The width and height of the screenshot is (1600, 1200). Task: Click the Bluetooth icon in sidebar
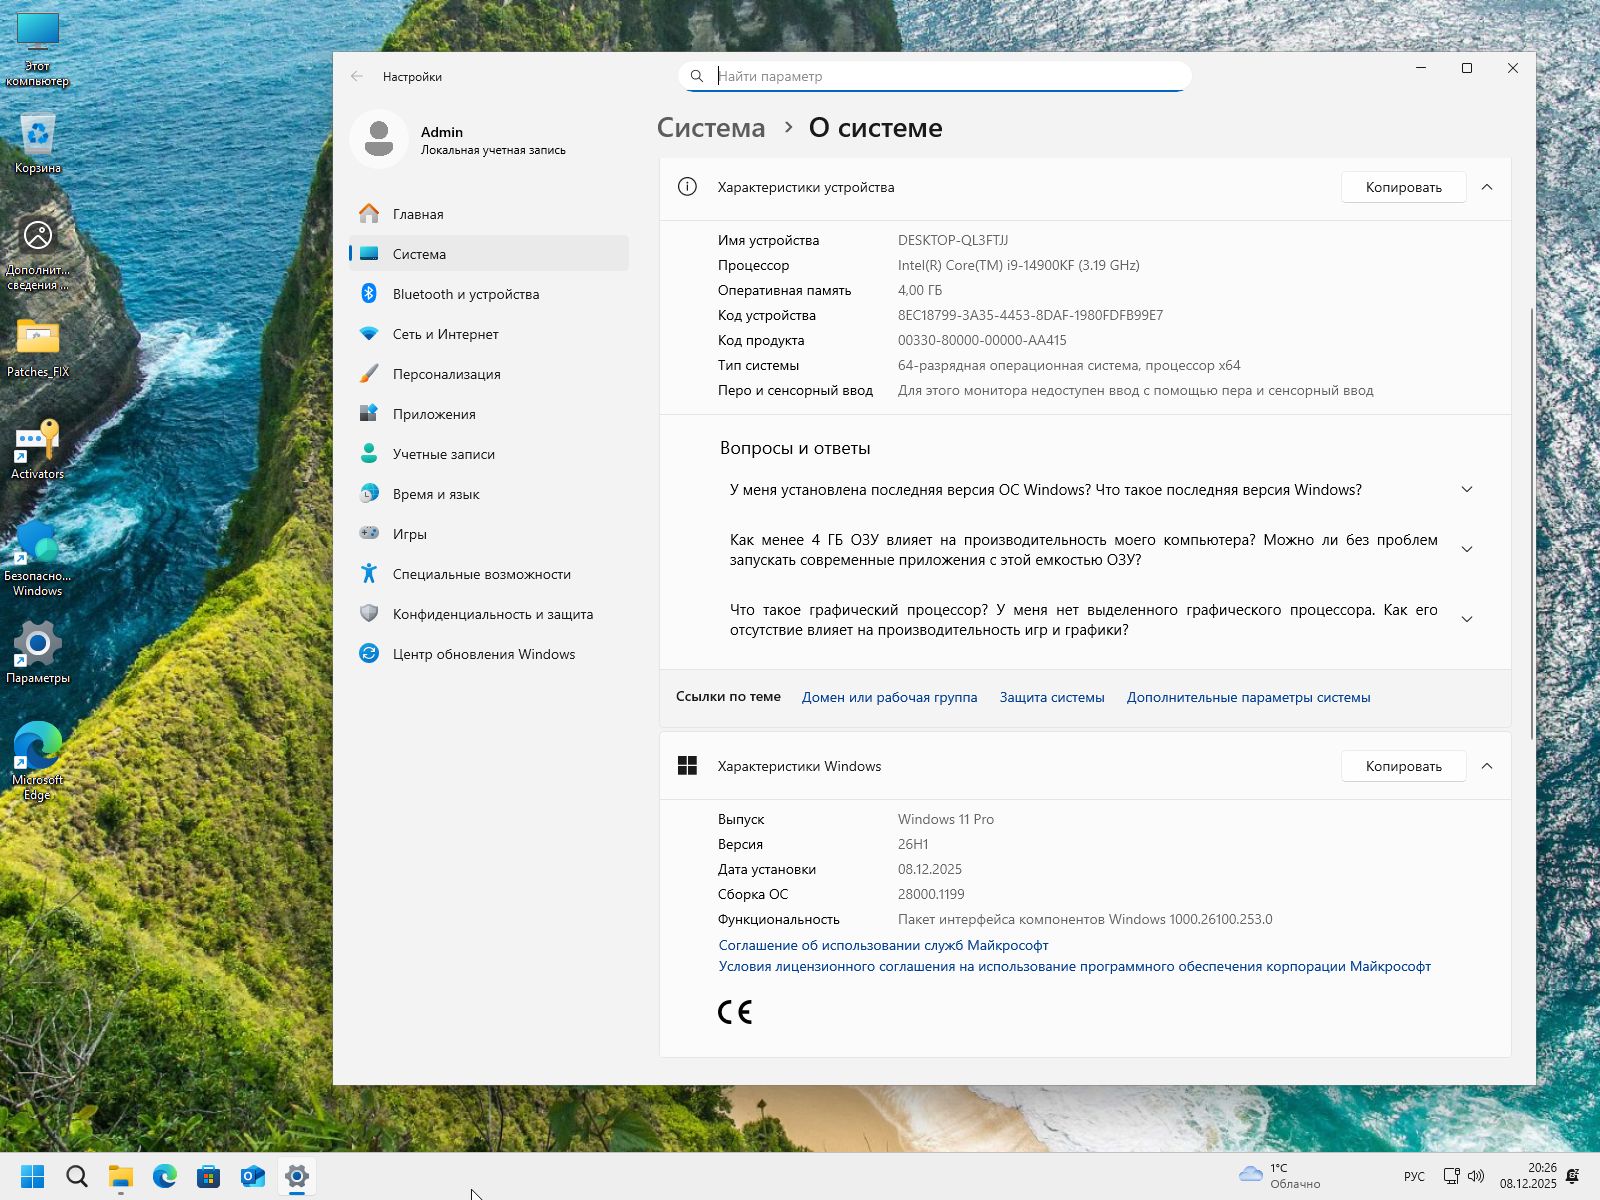coord(369,293)
